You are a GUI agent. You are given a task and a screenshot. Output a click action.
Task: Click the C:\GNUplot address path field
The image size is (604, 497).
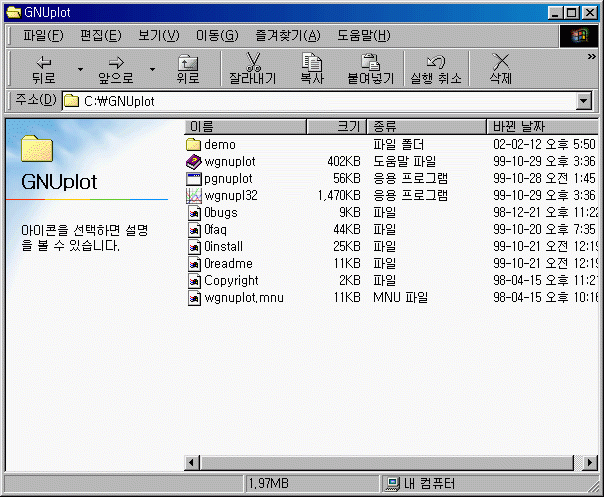[320, 101]
